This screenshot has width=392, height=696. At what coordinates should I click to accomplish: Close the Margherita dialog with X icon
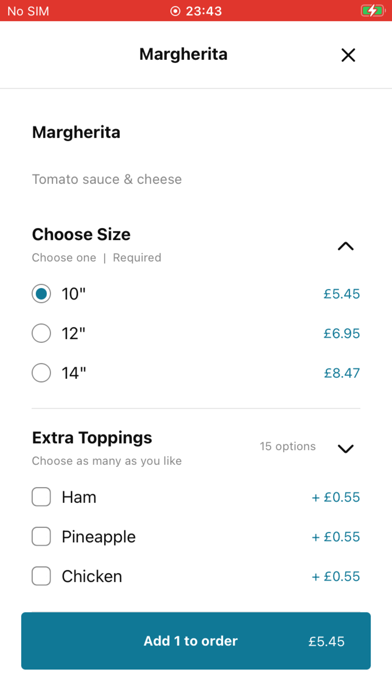click(348, 55)
